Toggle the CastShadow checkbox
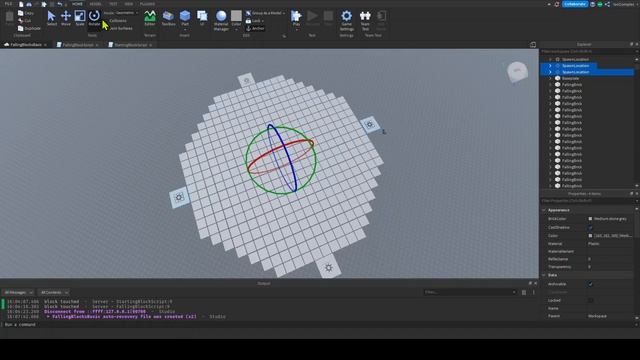The image size is (640, 360). [x=590, y=227]
